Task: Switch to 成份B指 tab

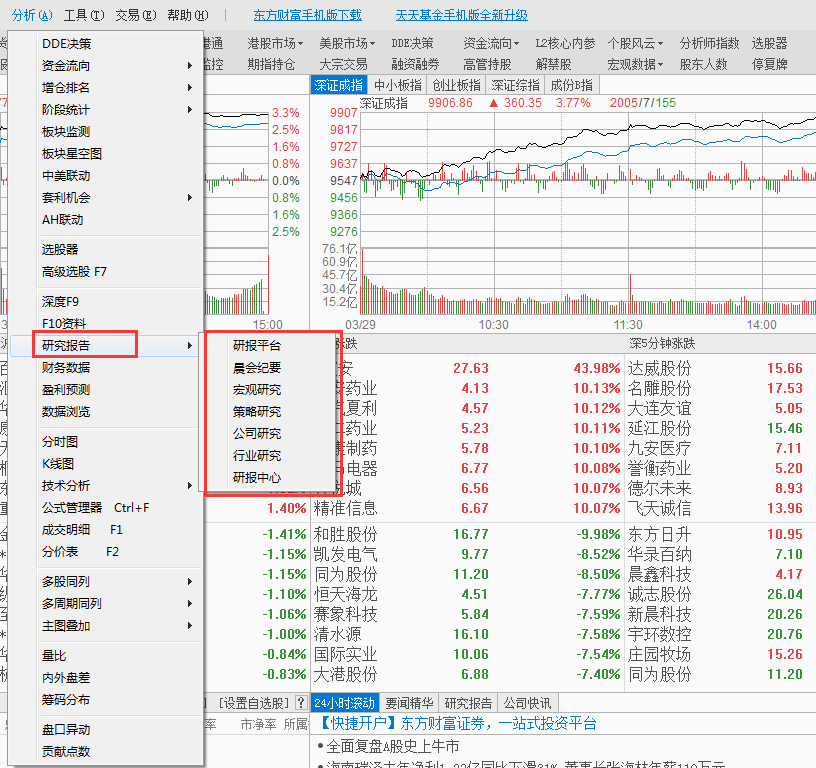Action: point(571,85)
